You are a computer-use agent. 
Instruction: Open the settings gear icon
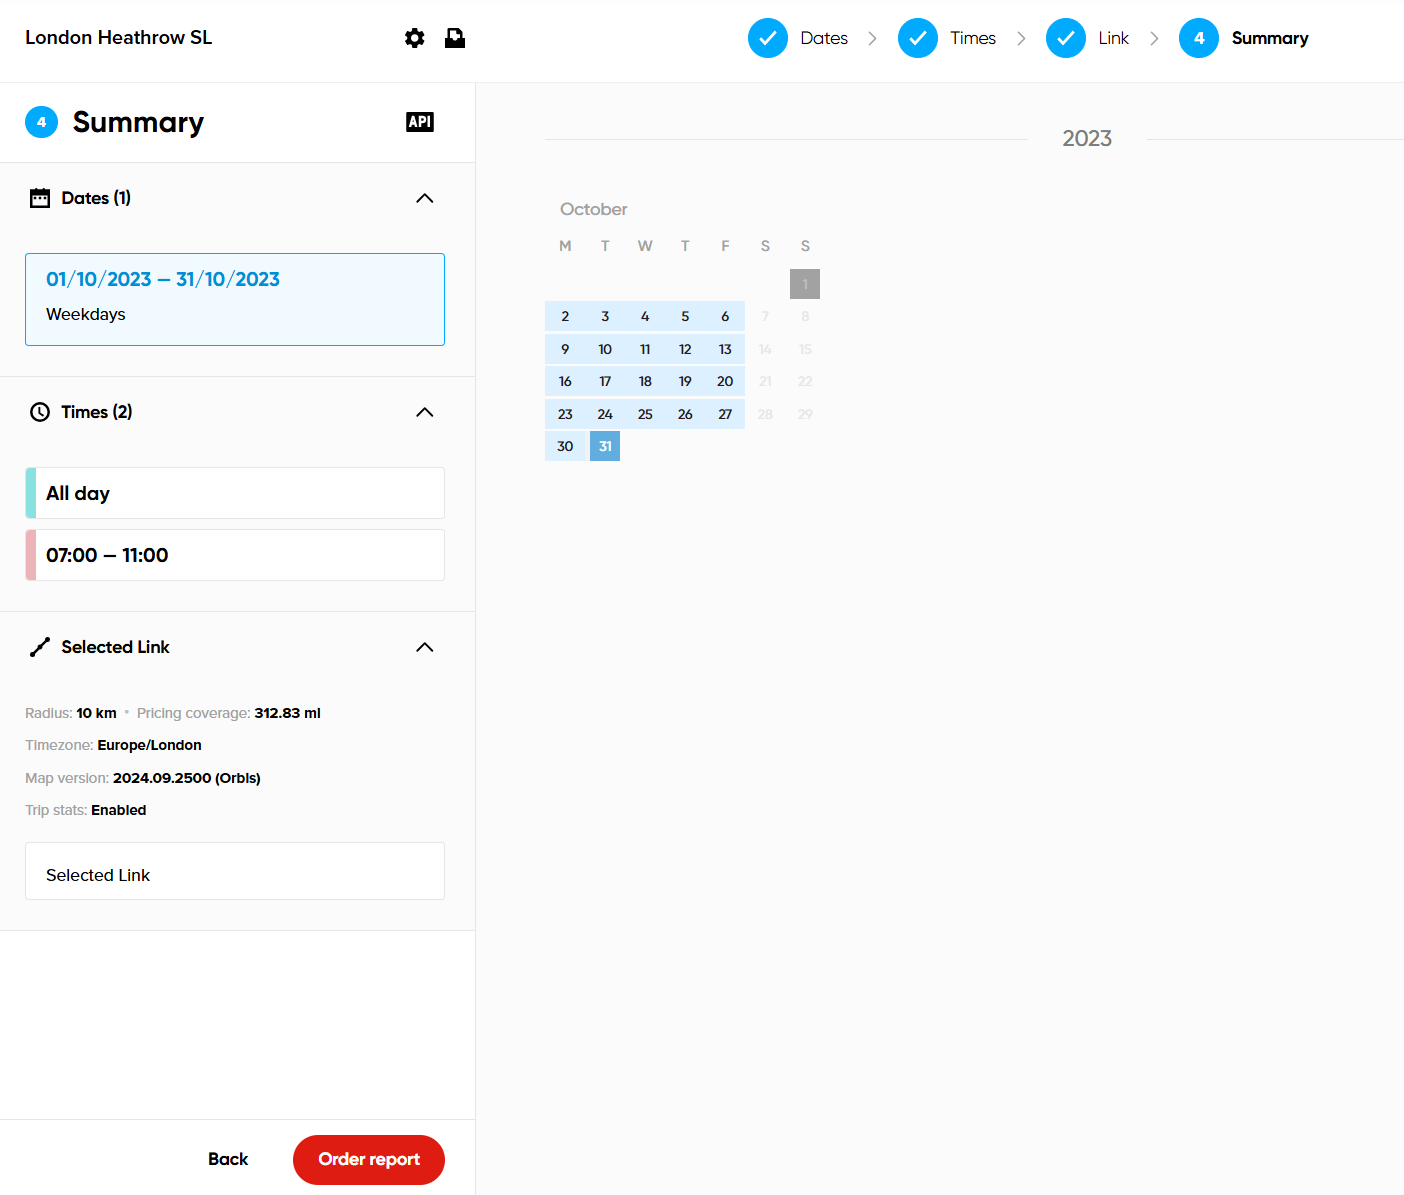[414, 38]
